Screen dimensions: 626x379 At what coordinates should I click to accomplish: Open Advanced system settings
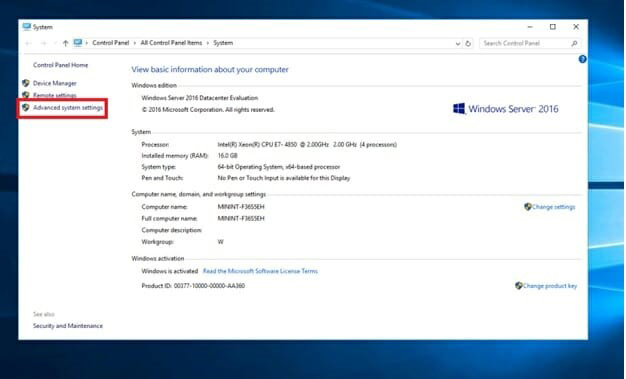[68, 108]
